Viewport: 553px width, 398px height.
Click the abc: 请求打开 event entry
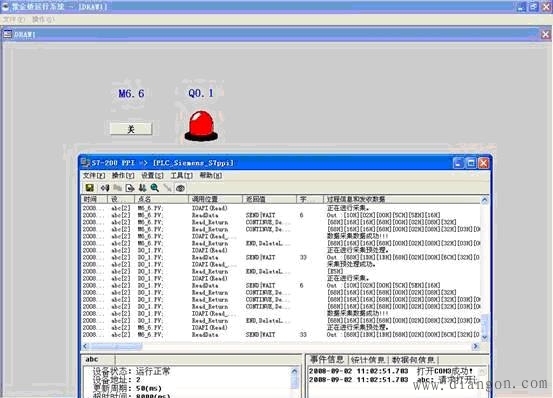pos(393,380)
